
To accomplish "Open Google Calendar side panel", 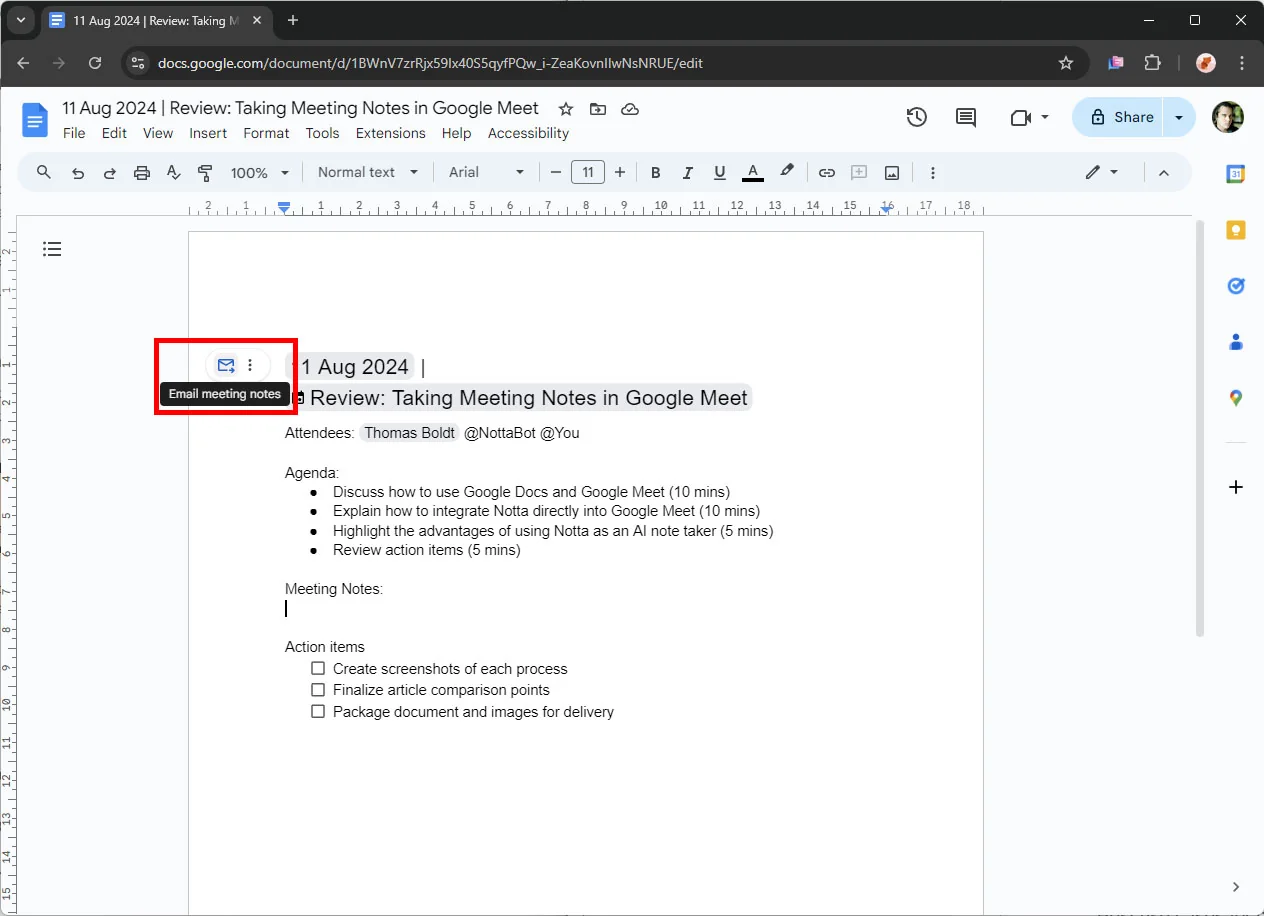I will [x=1236, y=174].
